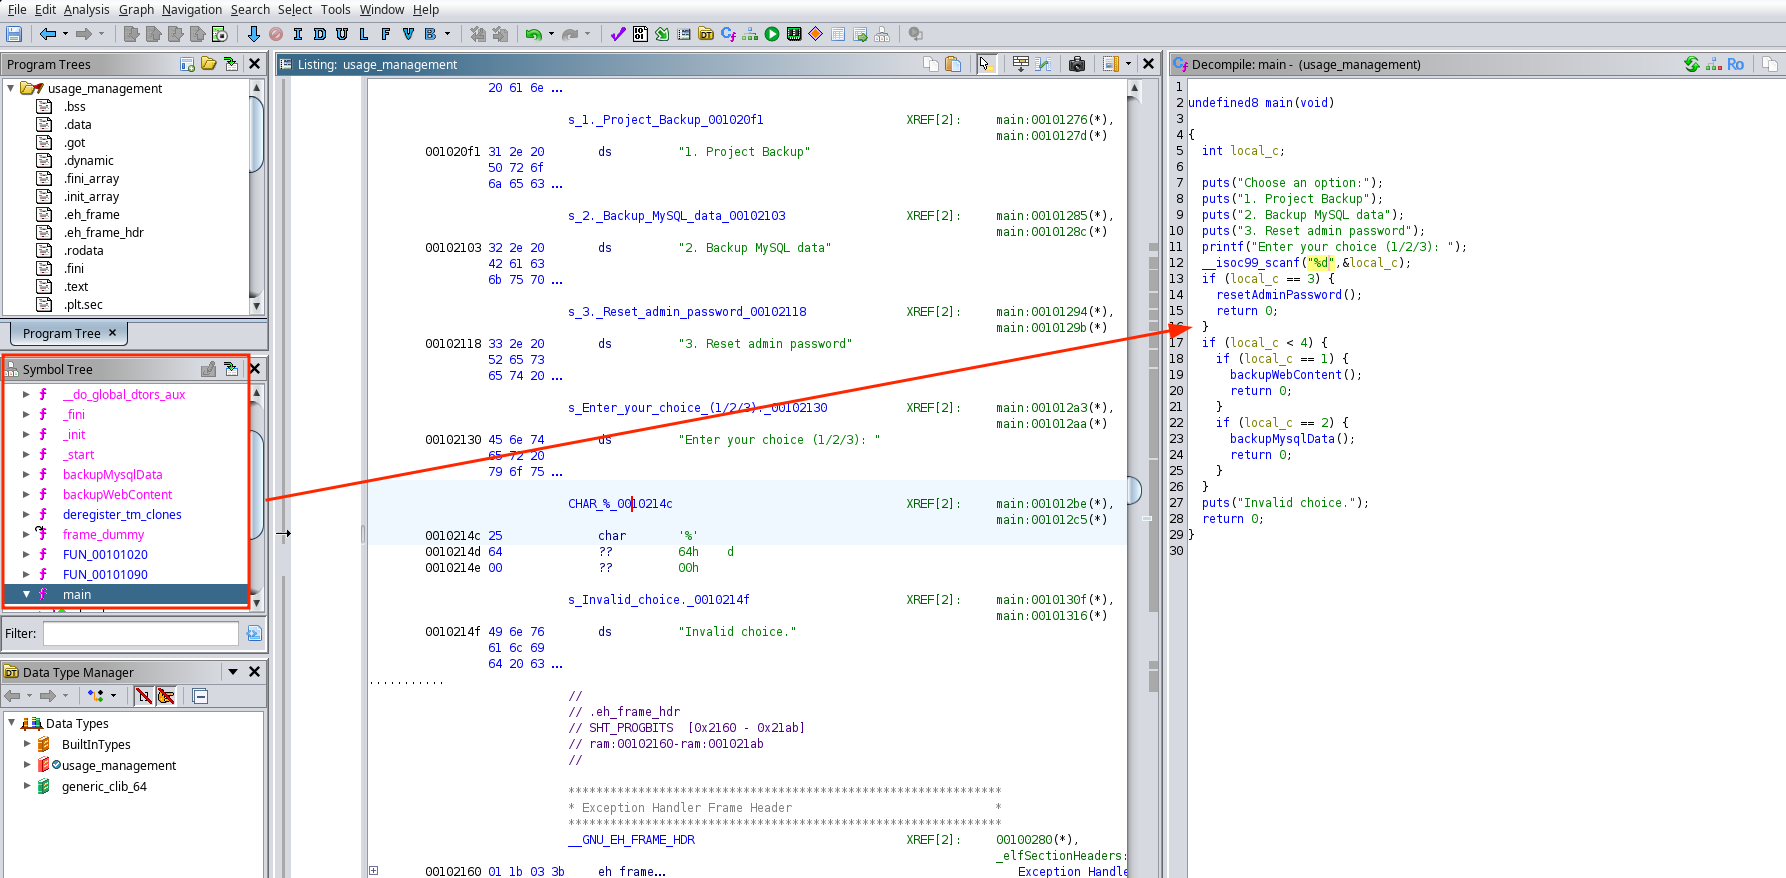Toggle navigation to next Label (L icon)
Image resolution: width=1786 pixels, height=878 pixels.
click(x=363, y=34)
